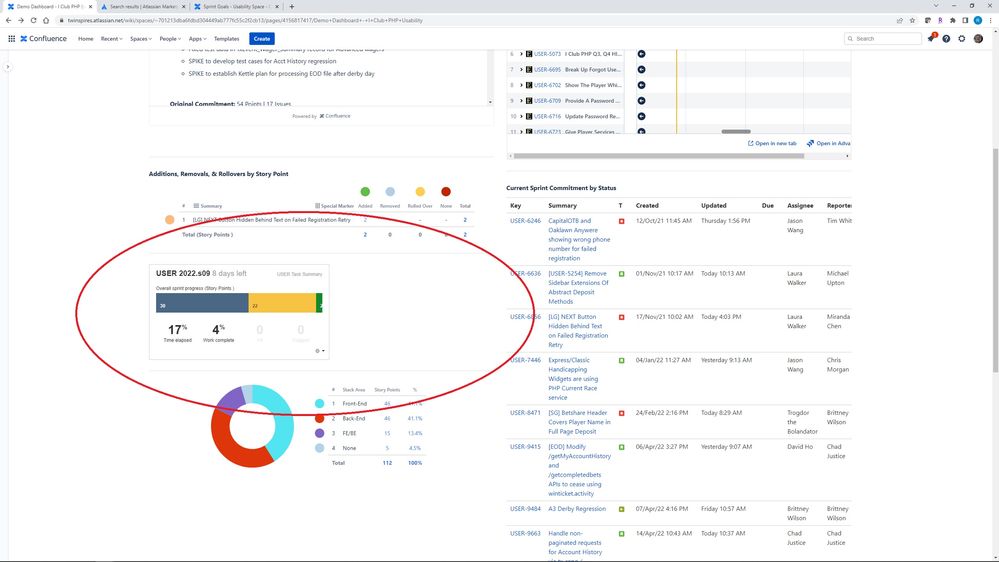Click the Create button
999x562 pixels.
coord(262,39)
